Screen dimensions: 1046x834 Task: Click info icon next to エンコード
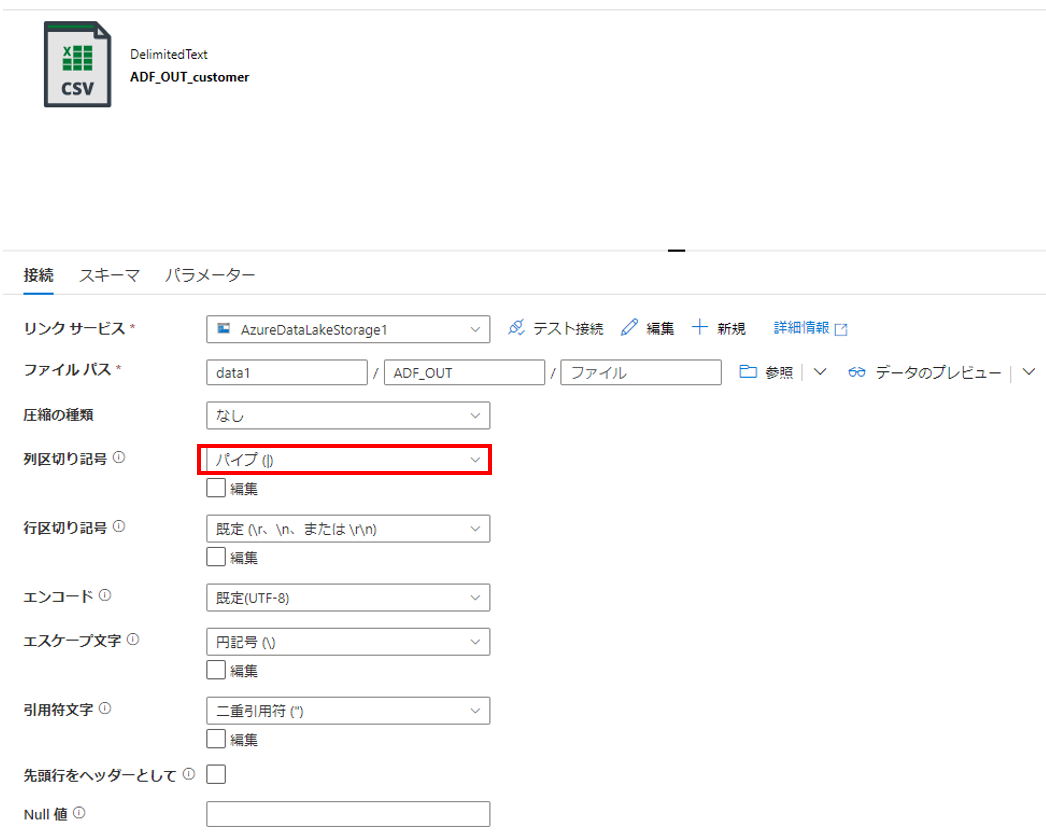point(105,595)
